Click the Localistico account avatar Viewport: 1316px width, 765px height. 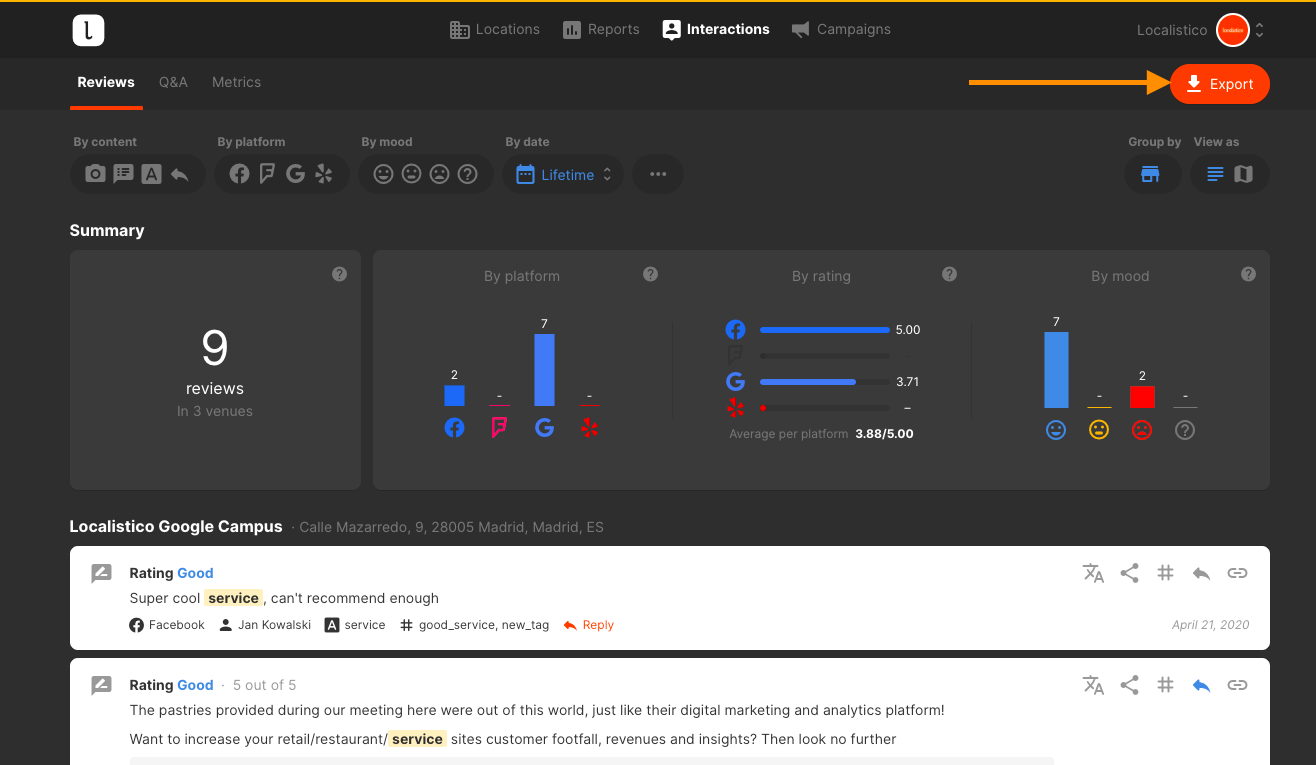[x=1232, y=30]
